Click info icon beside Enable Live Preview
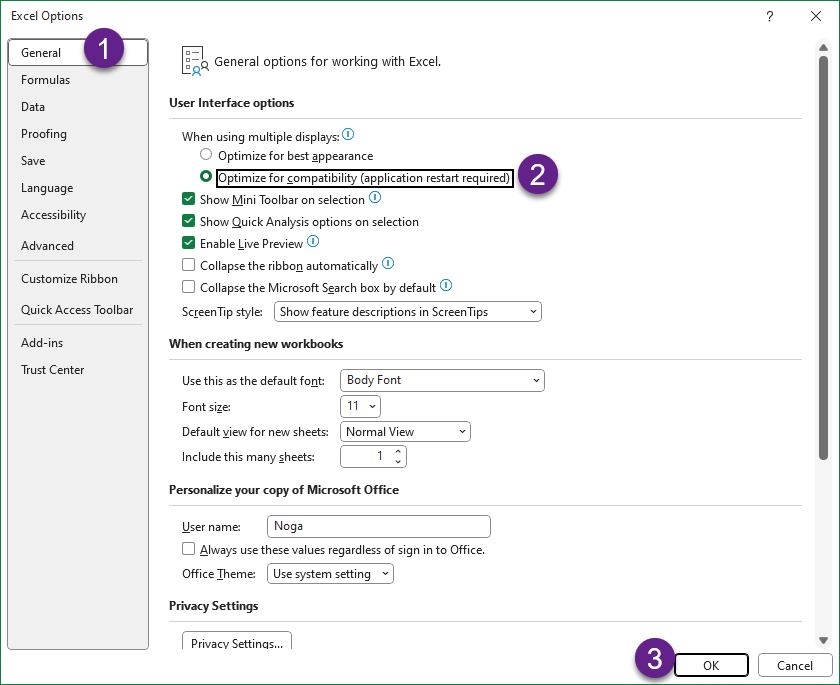840x685 pixels. point(313,242)
